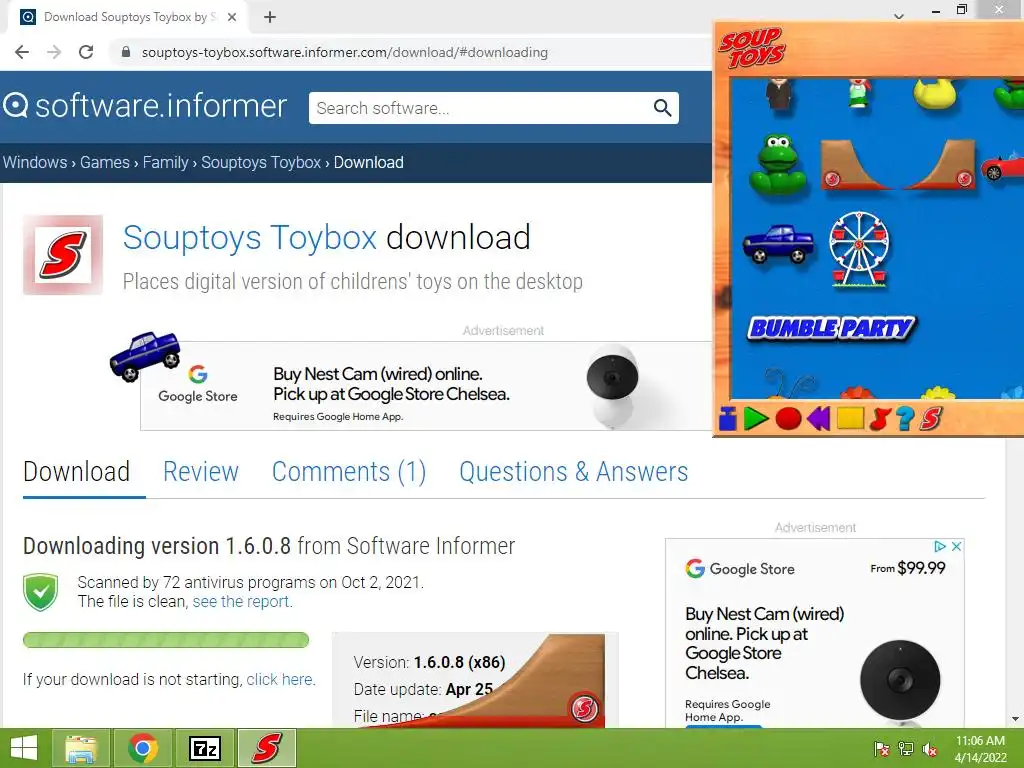The image size is (1024, 768).
Task: Open the 'see the report' link
Action: click(242, 601)
